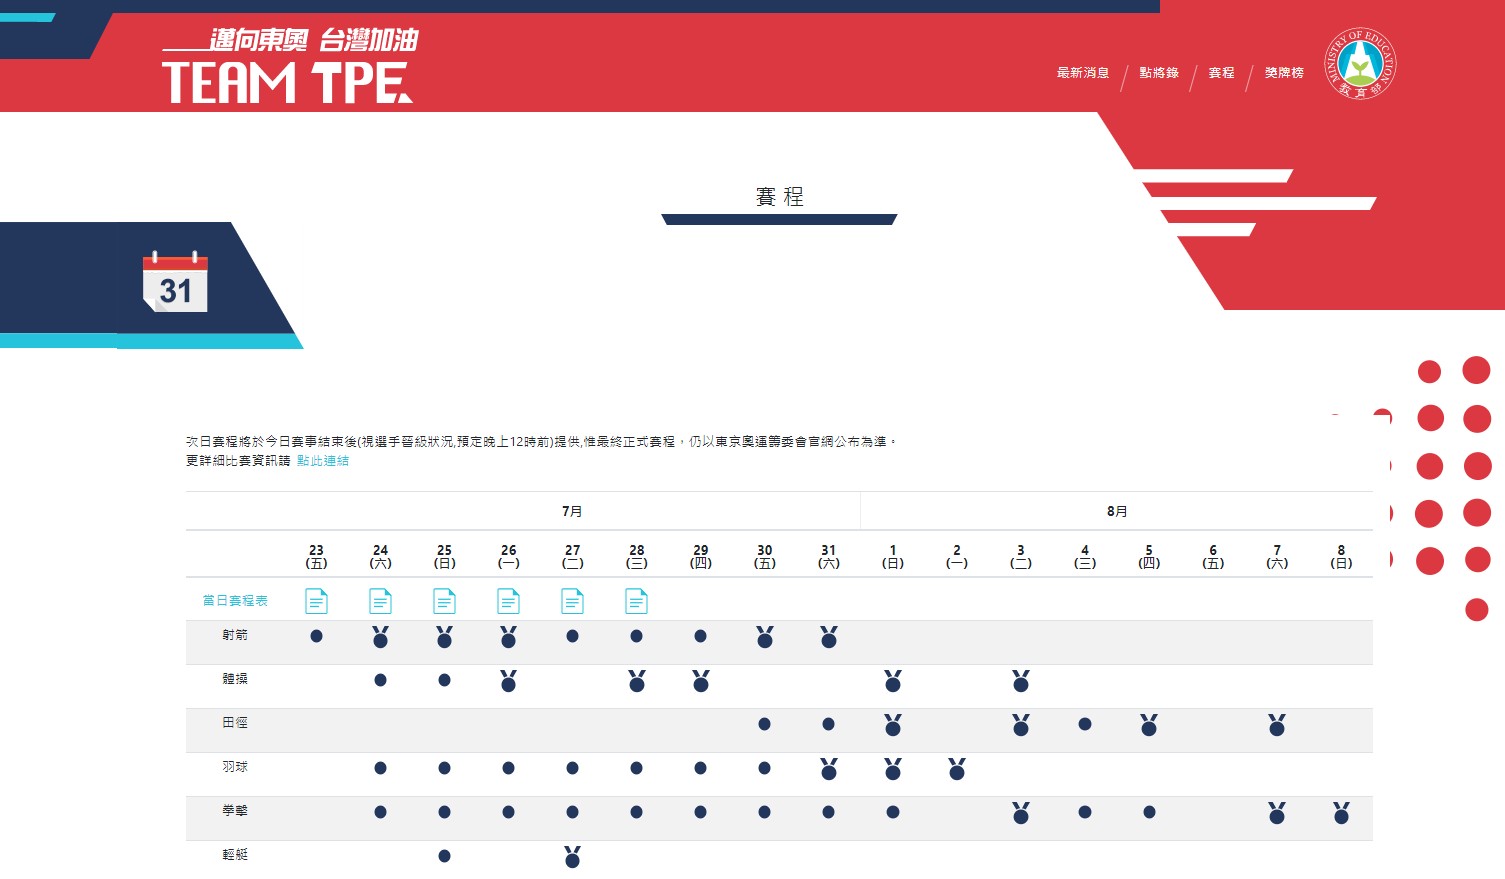Click 射箭 medal icon on July 31
Screen dimensions: 1505x879
click(x=829, y=637)
